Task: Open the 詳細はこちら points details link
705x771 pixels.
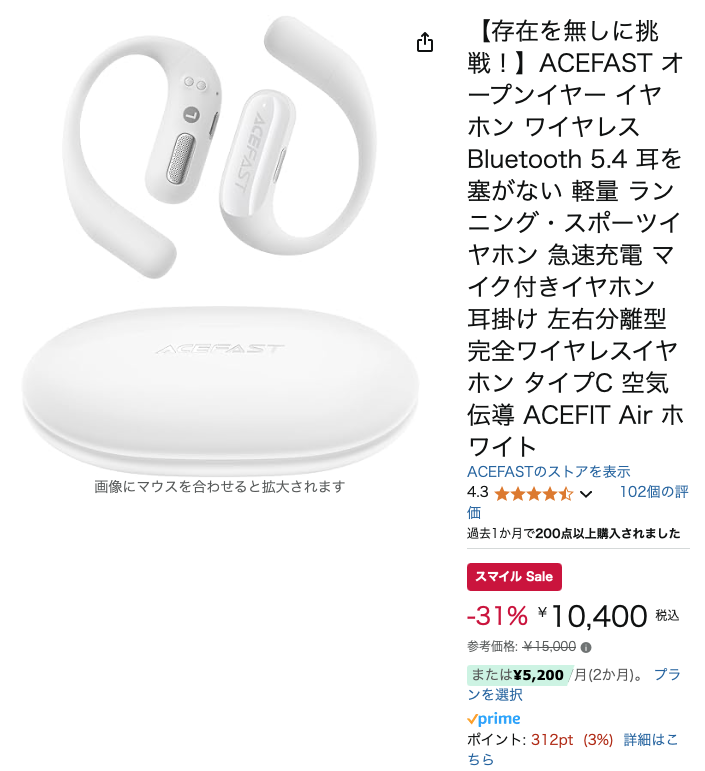Action: coord(573,749)
